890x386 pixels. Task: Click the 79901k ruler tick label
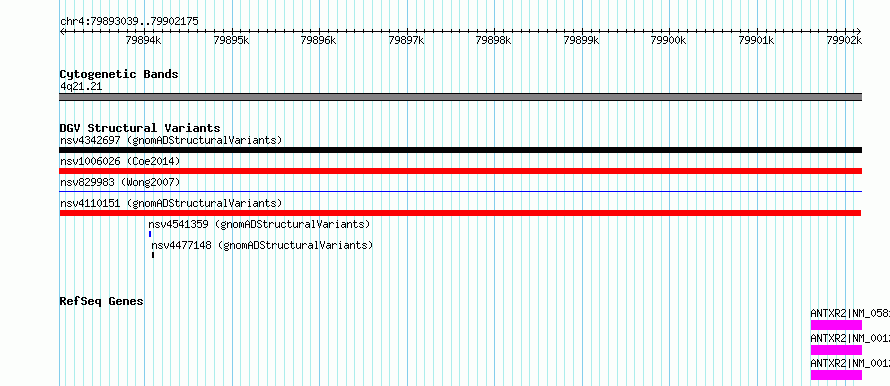pos(757,40)
